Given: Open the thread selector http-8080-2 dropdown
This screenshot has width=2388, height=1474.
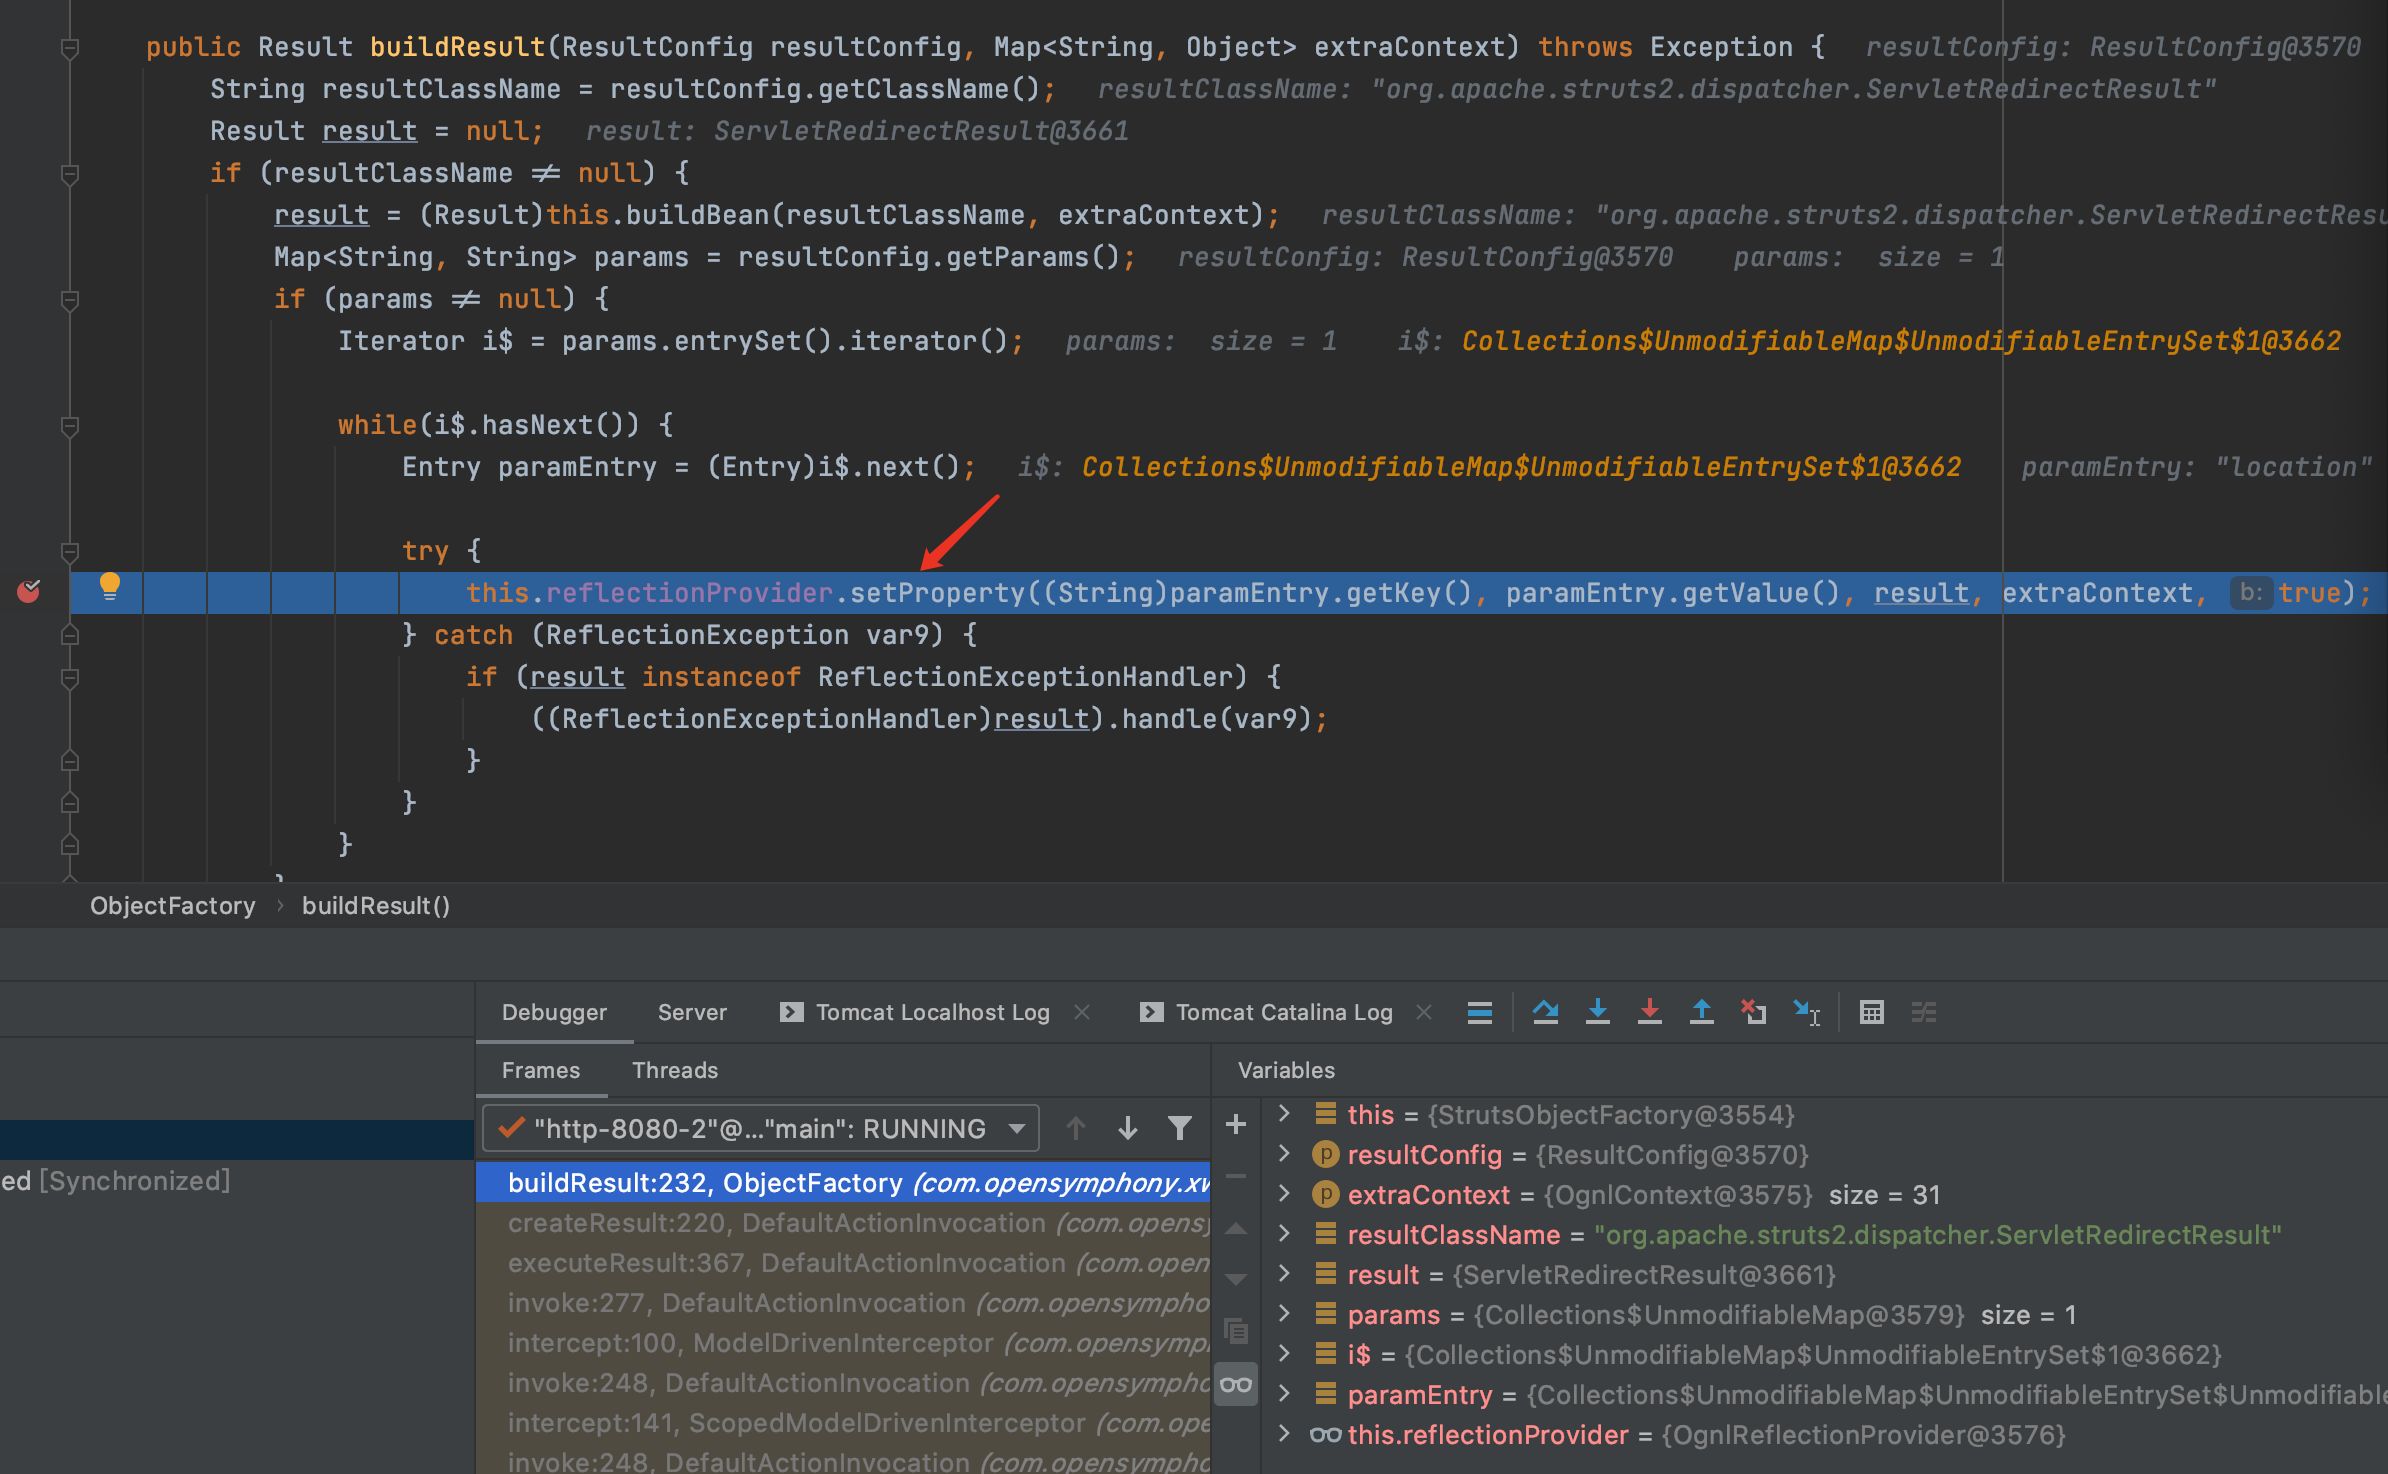Looking at the screenshot, I should pyautogui.click(x=761, y=1128).
